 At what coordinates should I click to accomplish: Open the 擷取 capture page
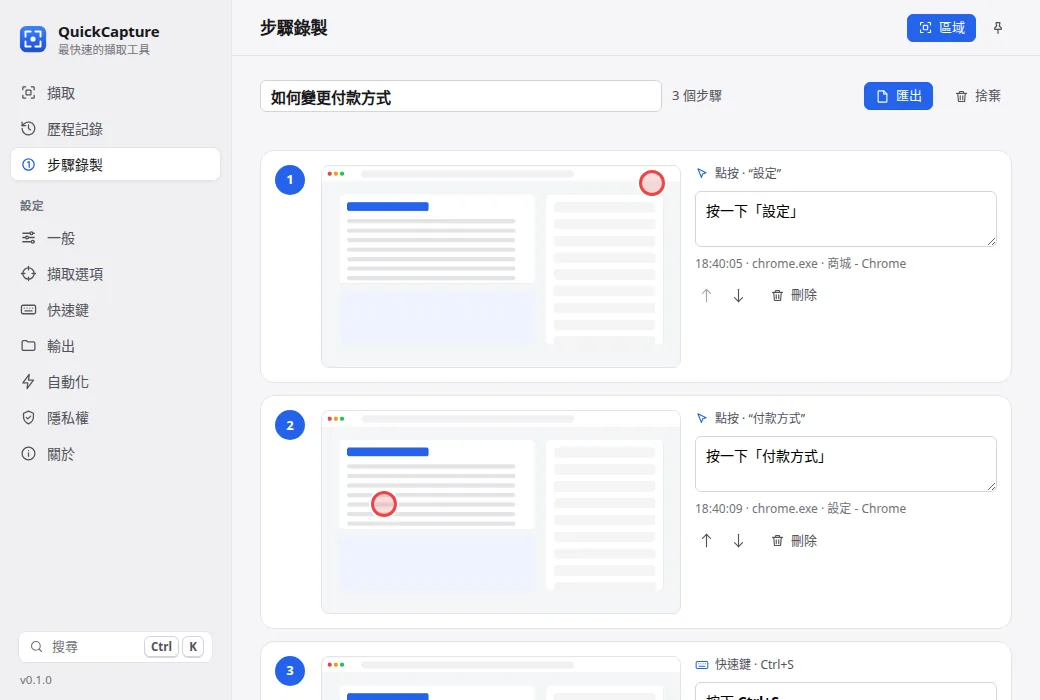tap(115, 93)
